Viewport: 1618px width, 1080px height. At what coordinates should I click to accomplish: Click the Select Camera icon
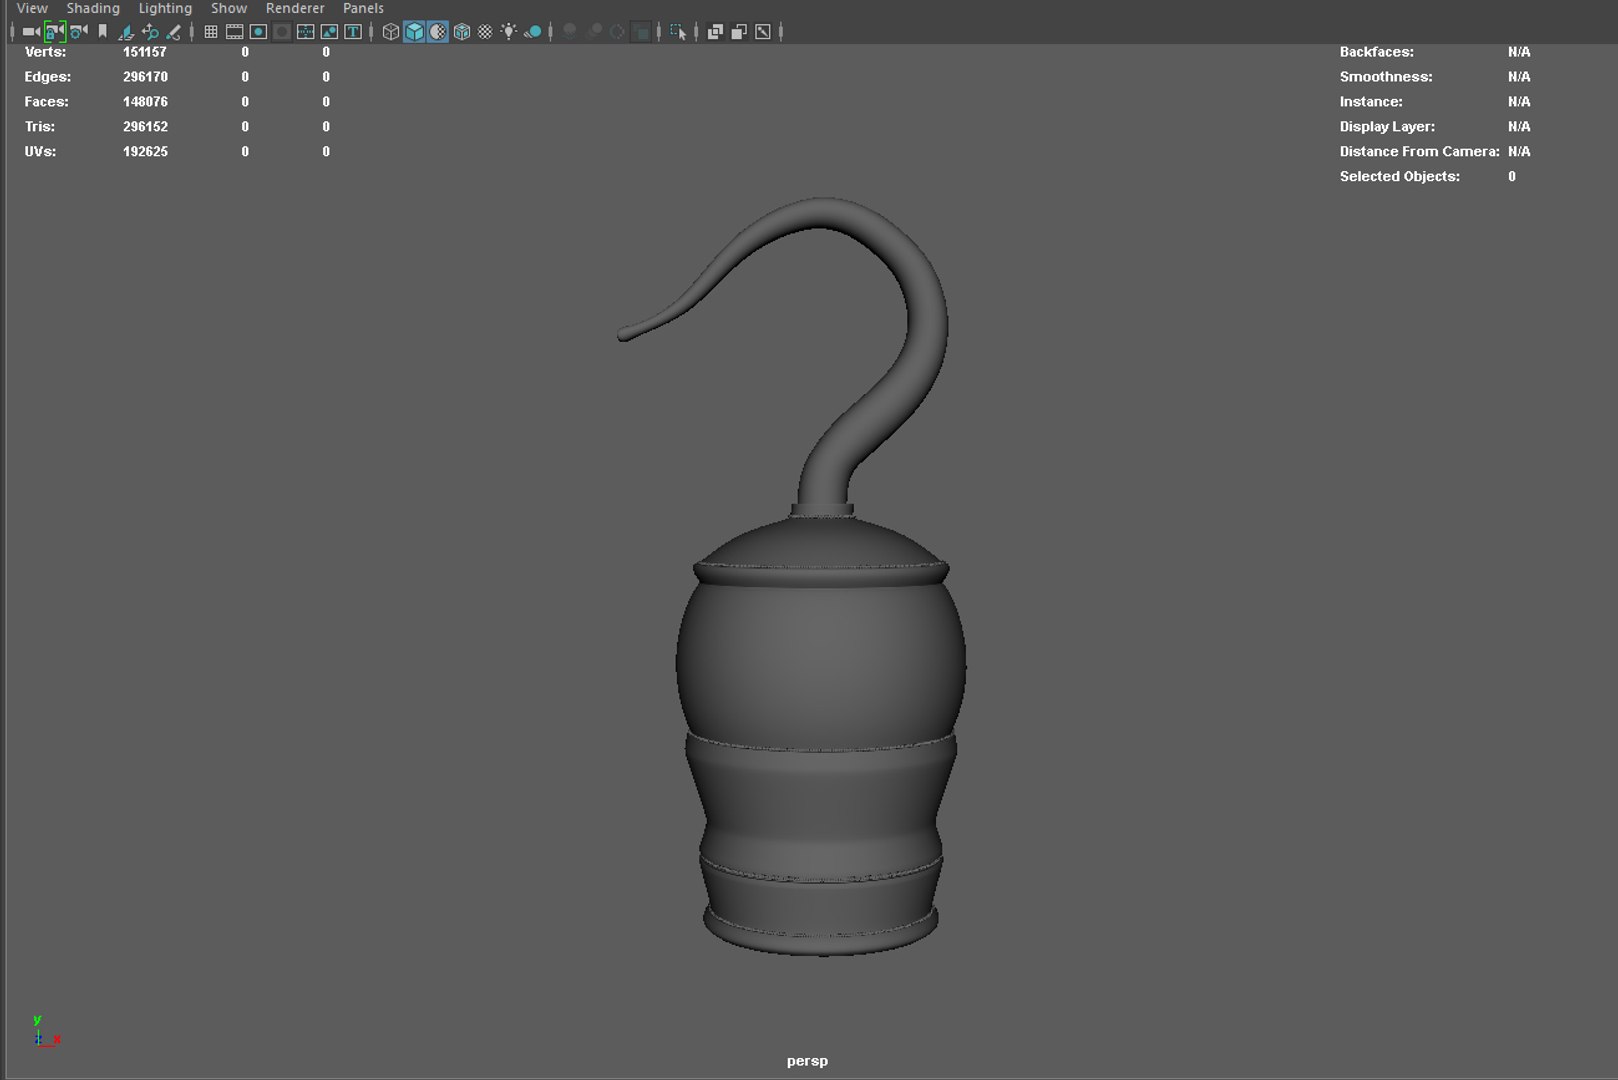click(x=31, y=32)
